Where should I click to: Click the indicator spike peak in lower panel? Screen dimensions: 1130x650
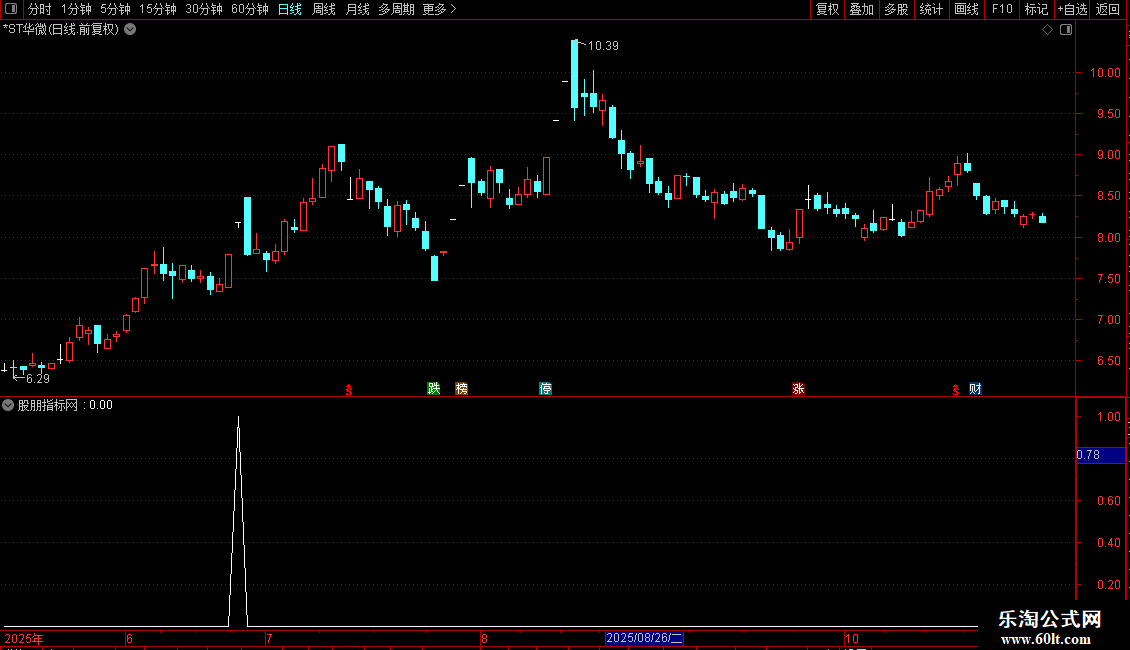[x=239, y=418]
